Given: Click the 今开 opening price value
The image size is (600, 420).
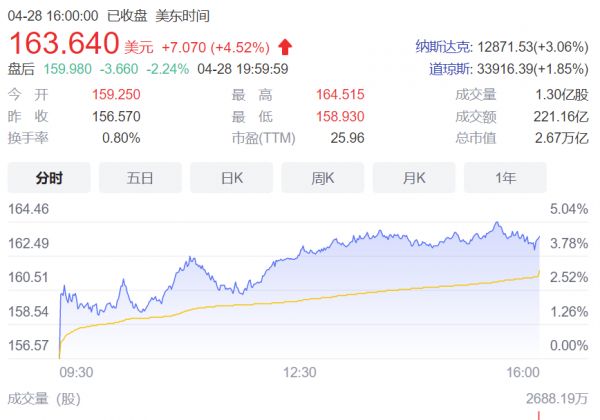Looking at the screenshot, I should tap(113, 97).
